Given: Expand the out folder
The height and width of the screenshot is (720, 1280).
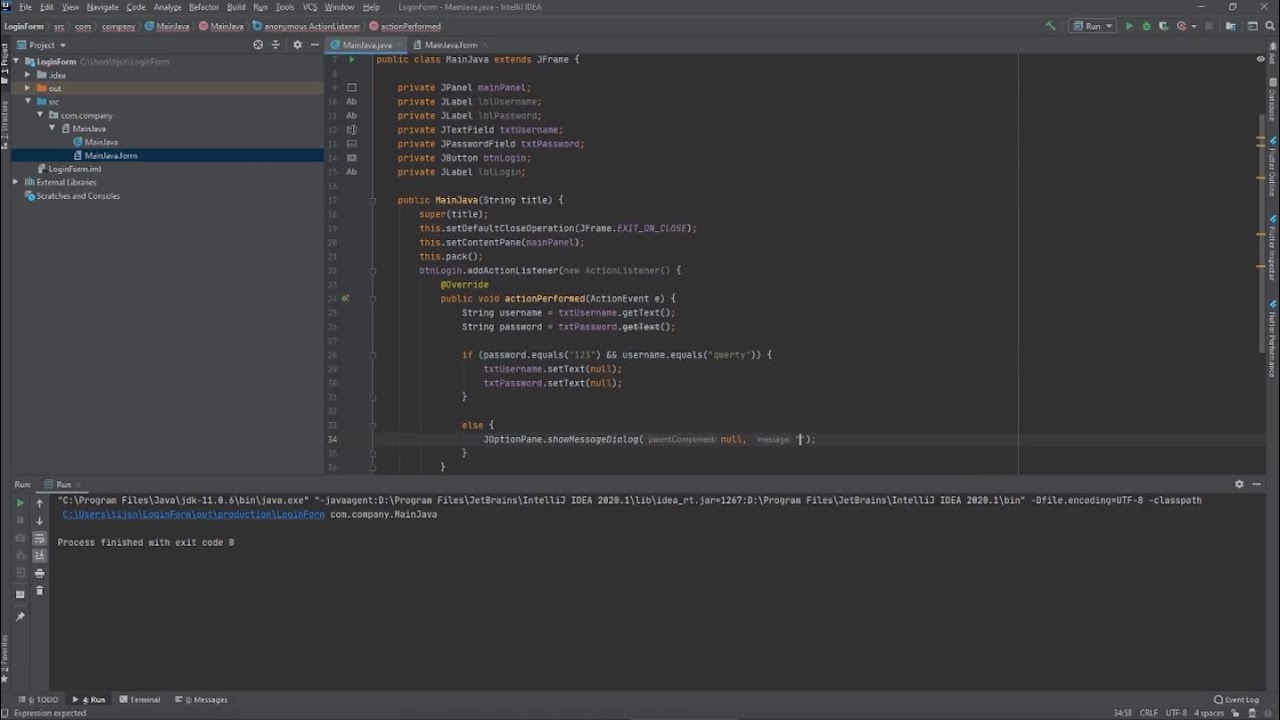Looking at the screenshot, I should pyautogui.click(x=29, y=88).
